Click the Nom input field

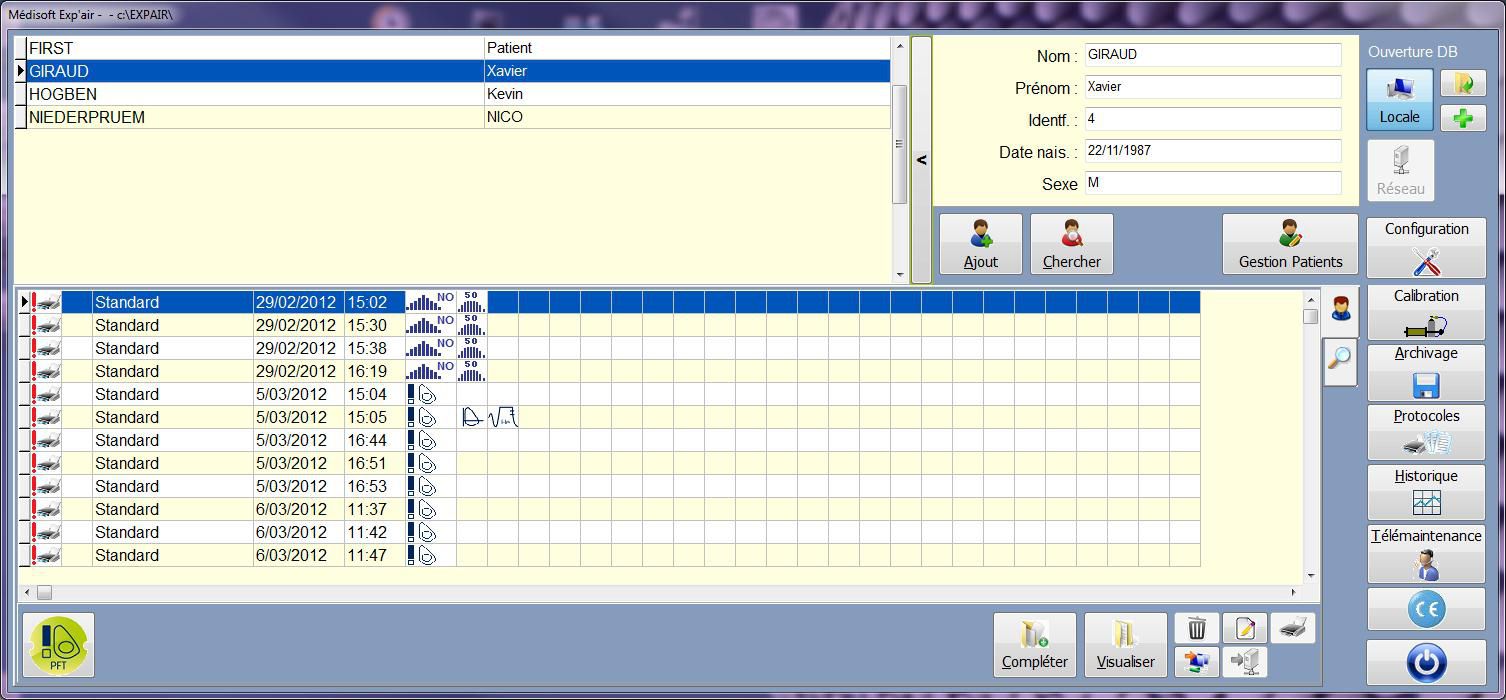click(x=1212, y=55)
